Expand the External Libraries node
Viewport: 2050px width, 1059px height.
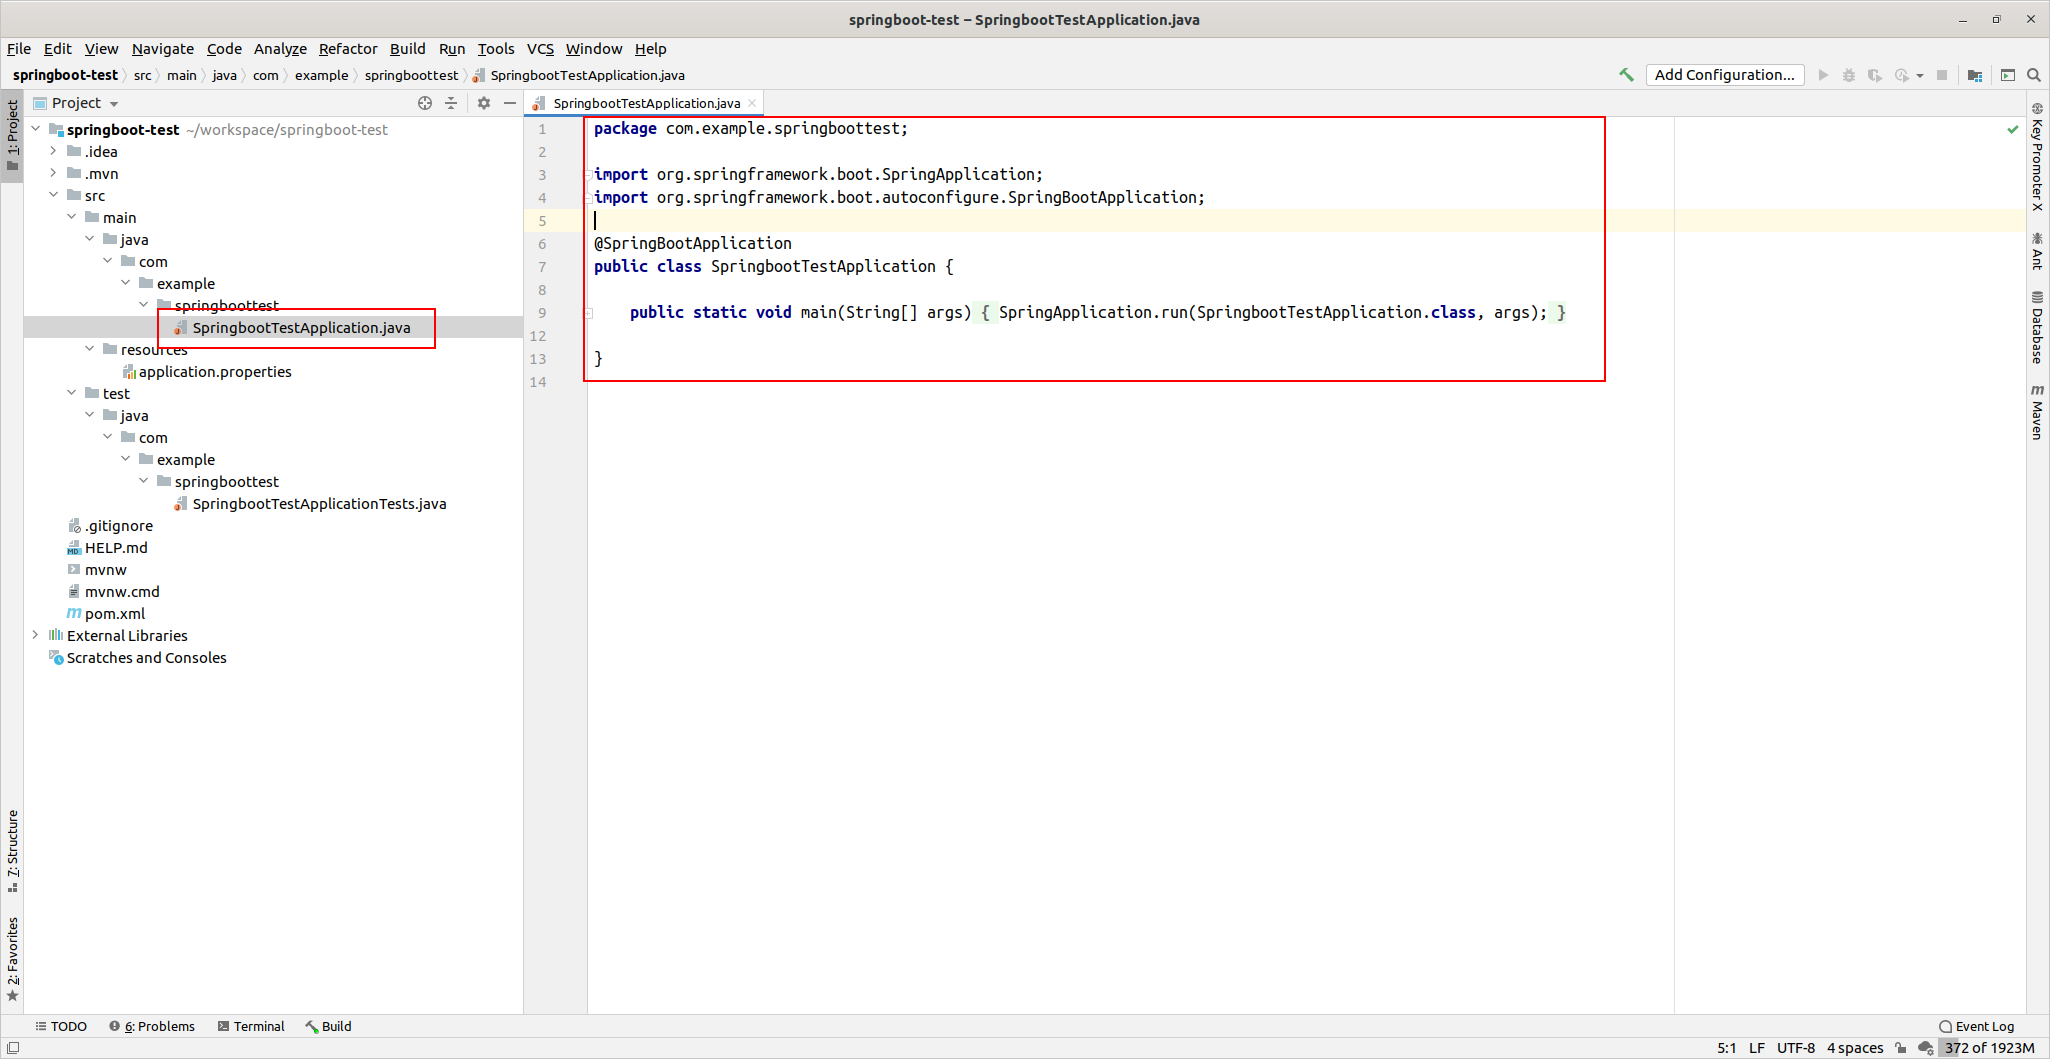36,635
